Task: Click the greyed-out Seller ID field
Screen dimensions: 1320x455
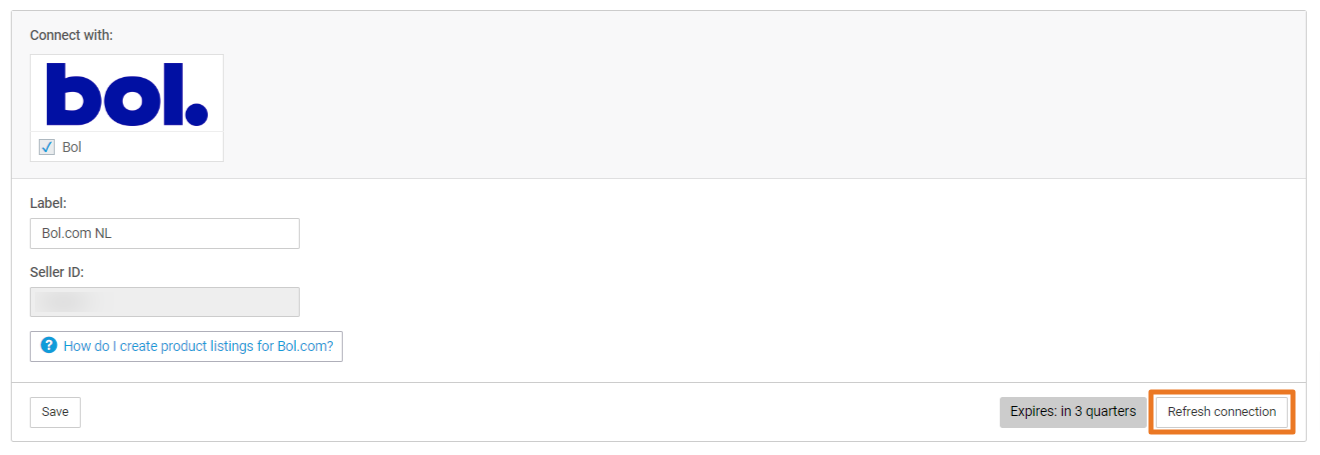Action: point(165,302)
